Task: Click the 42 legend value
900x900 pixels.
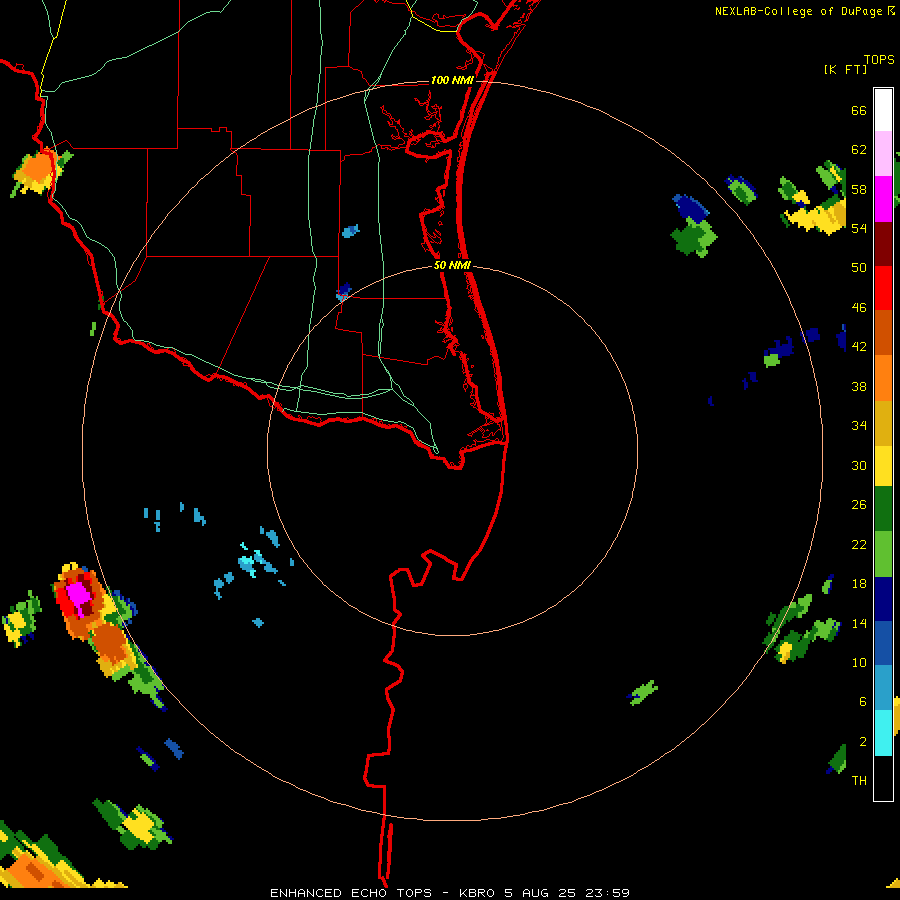Action: pyautogui.click(x=859, y=347)
